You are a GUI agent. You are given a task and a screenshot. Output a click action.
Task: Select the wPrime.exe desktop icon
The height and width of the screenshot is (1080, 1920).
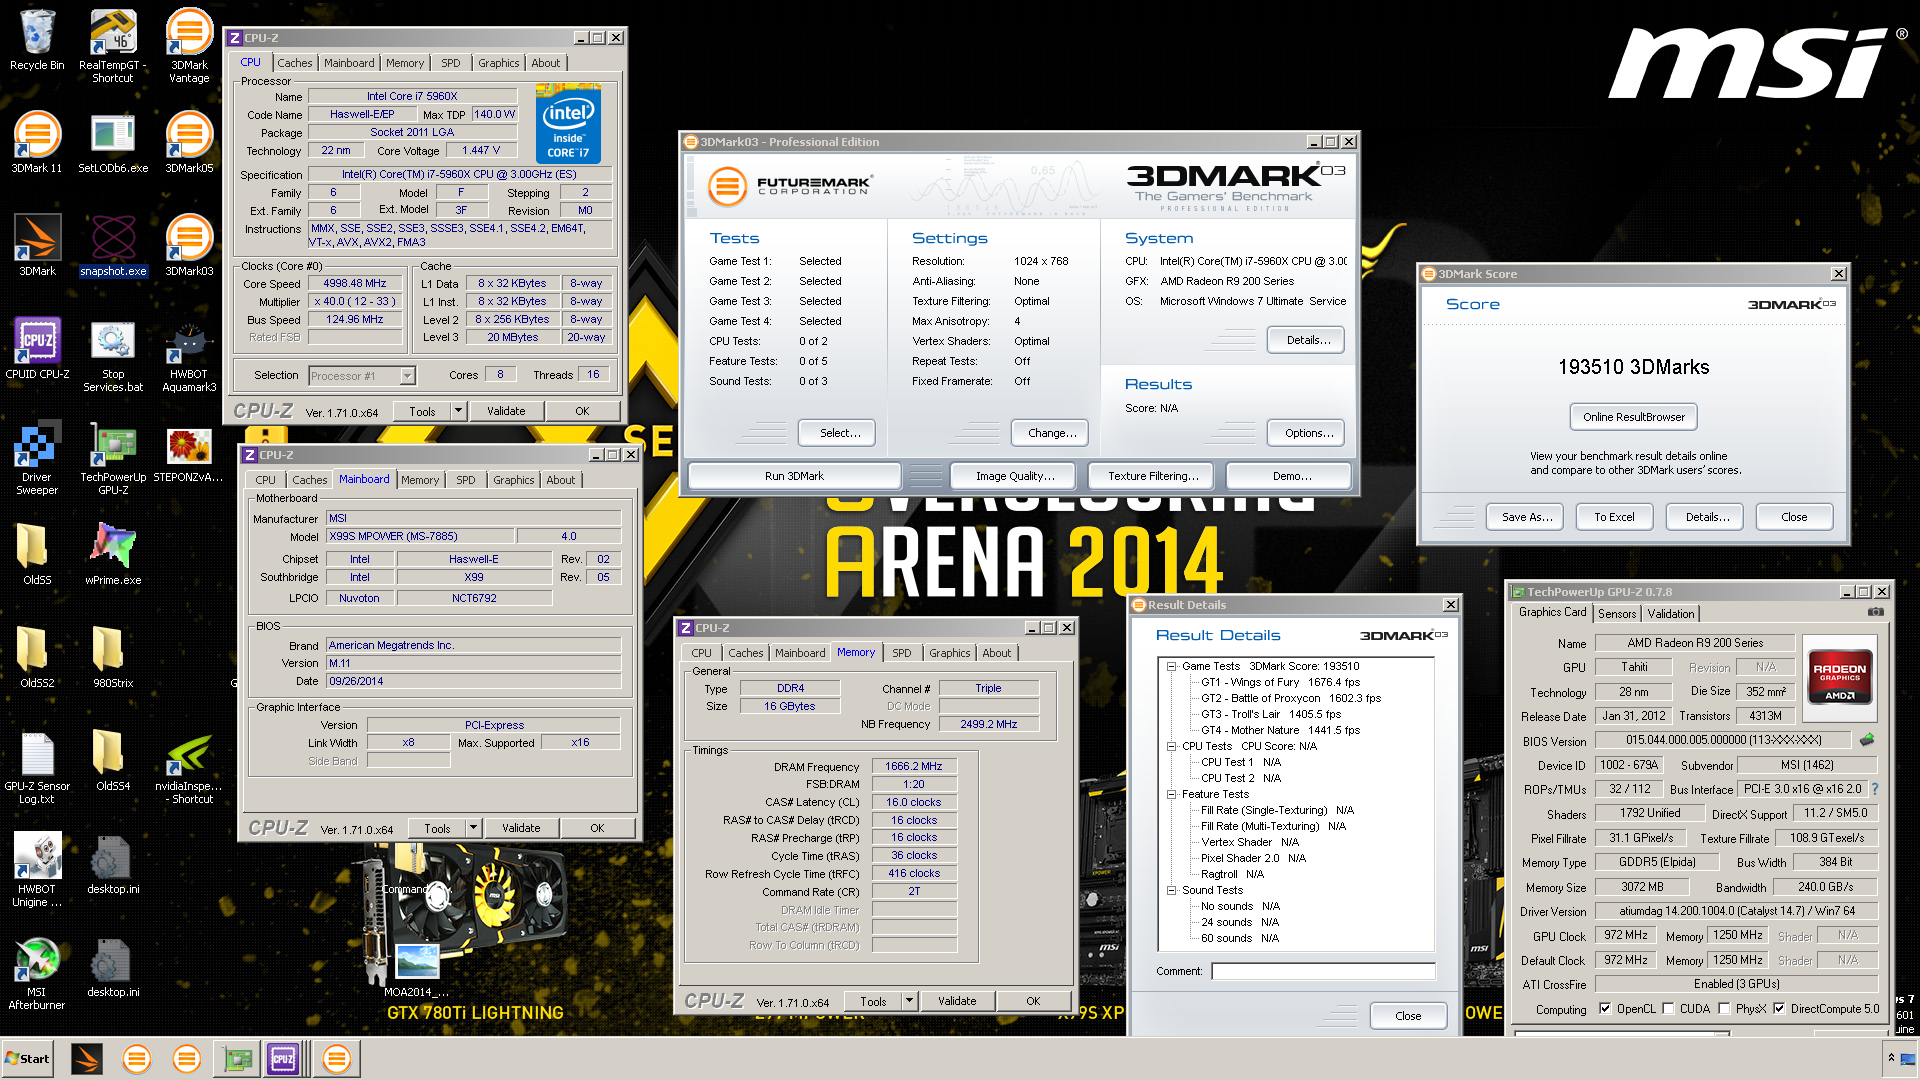[x=113, y=554]
